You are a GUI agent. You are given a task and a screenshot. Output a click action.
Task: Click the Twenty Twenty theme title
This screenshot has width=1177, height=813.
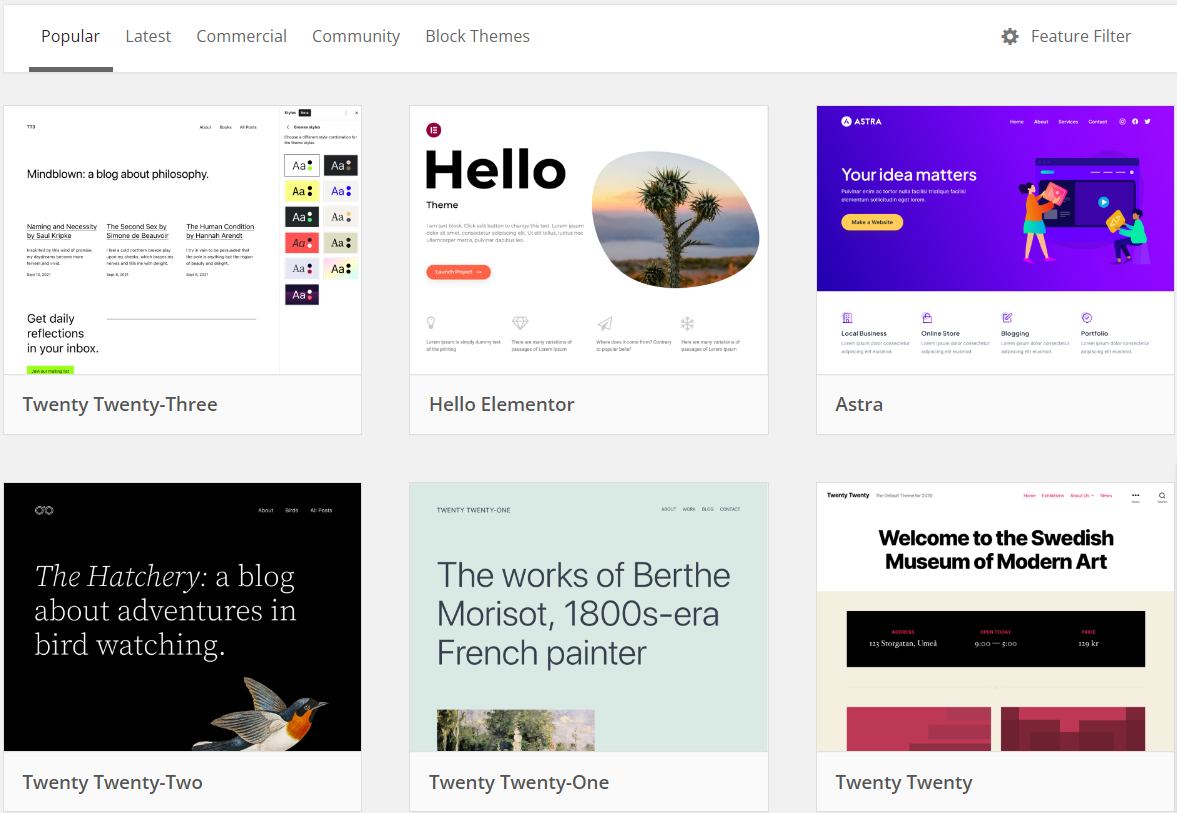[904, 782]
